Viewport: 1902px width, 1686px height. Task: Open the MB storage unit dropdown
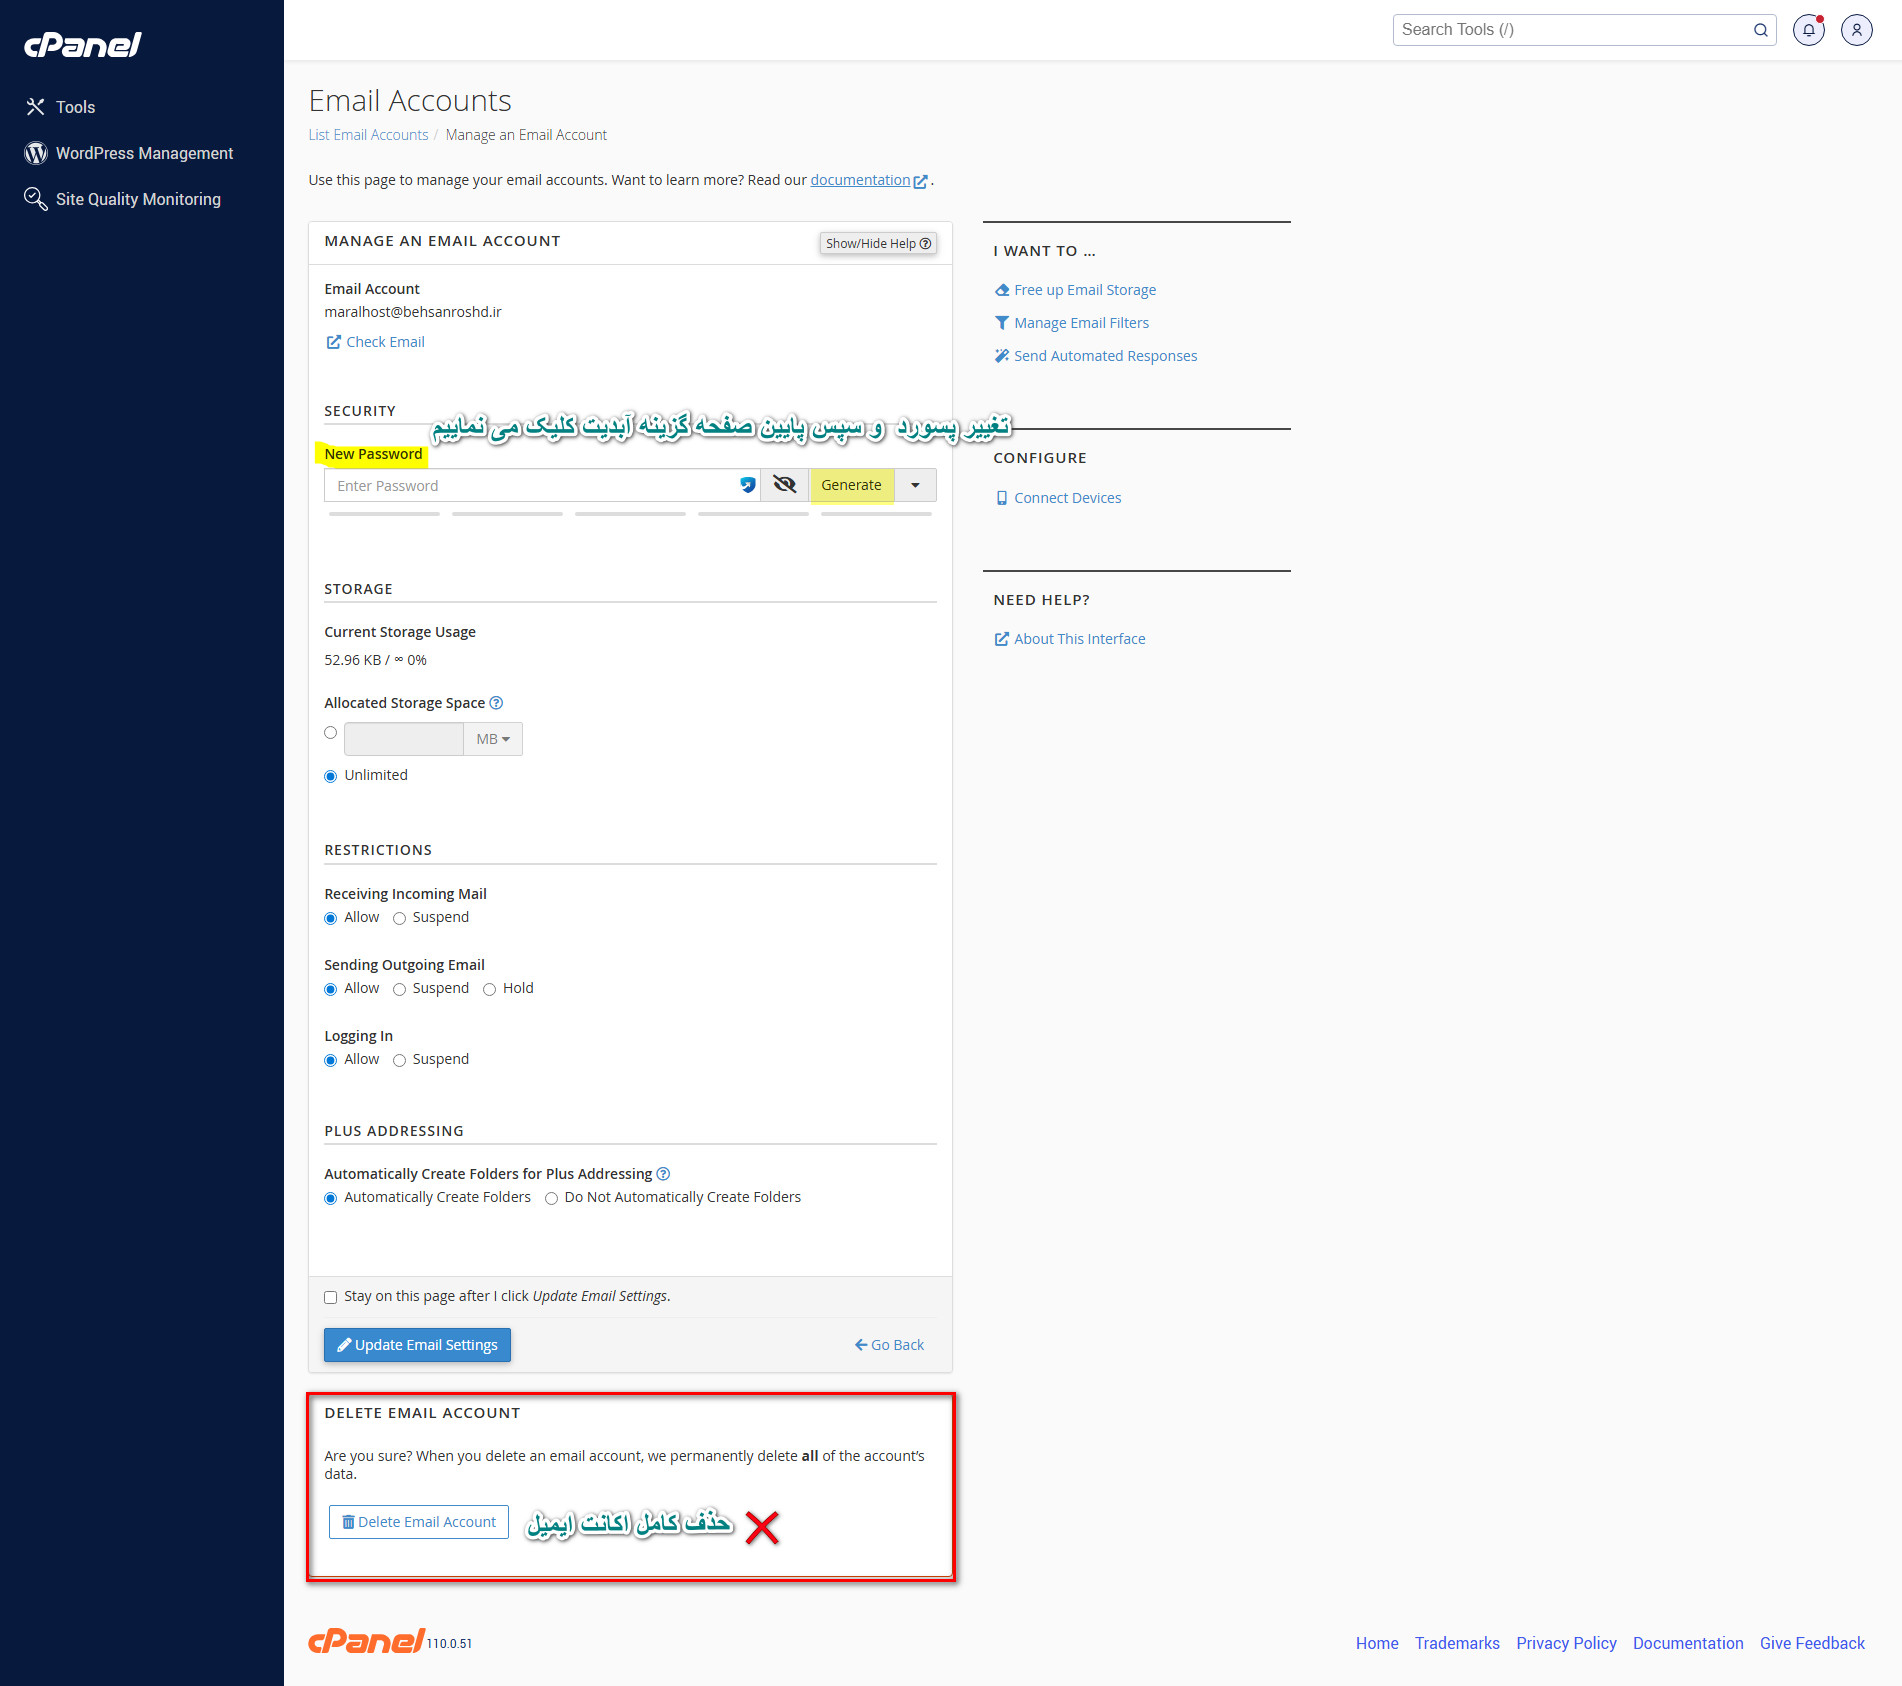click(x=492, y=739)
